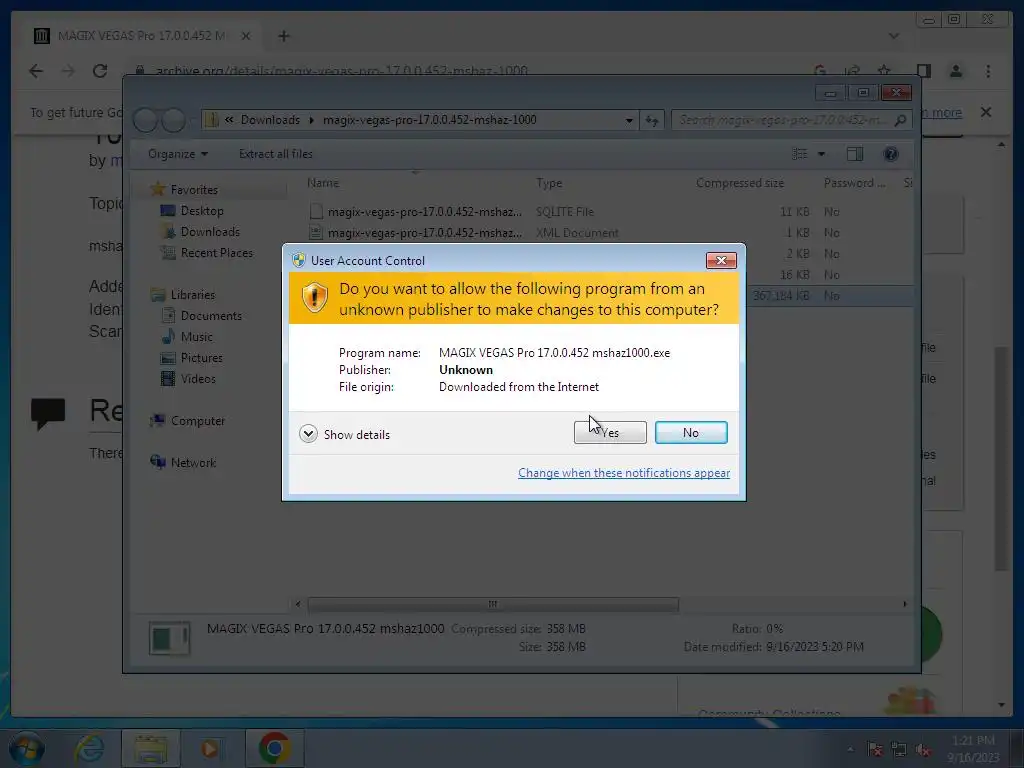
Task: Reload the page in Chrome
Action: pyautogui.click(x=100, y=71)
